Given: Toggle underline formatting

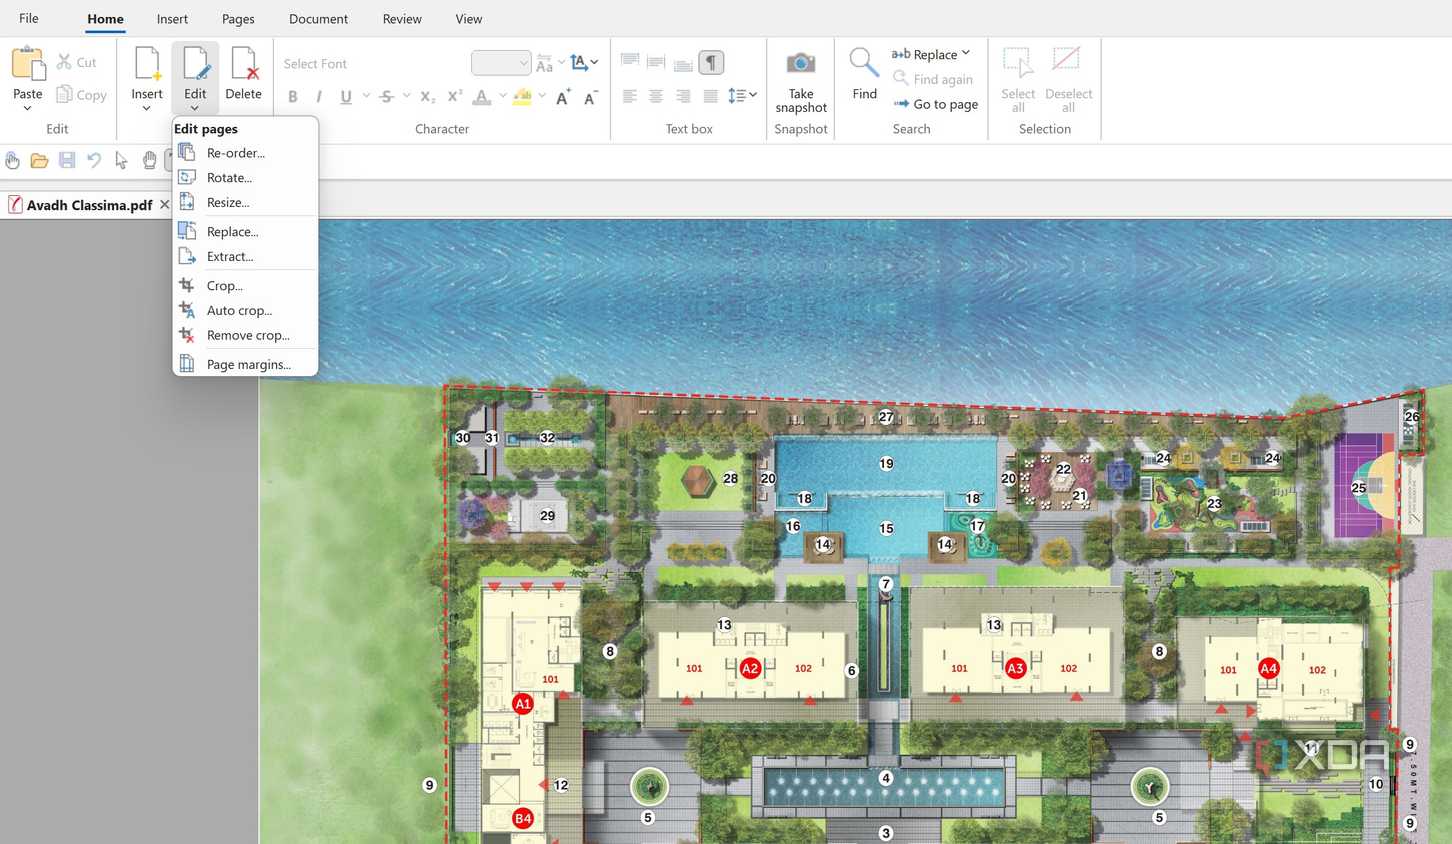Looking at the screenshot, I should [346, 97].
